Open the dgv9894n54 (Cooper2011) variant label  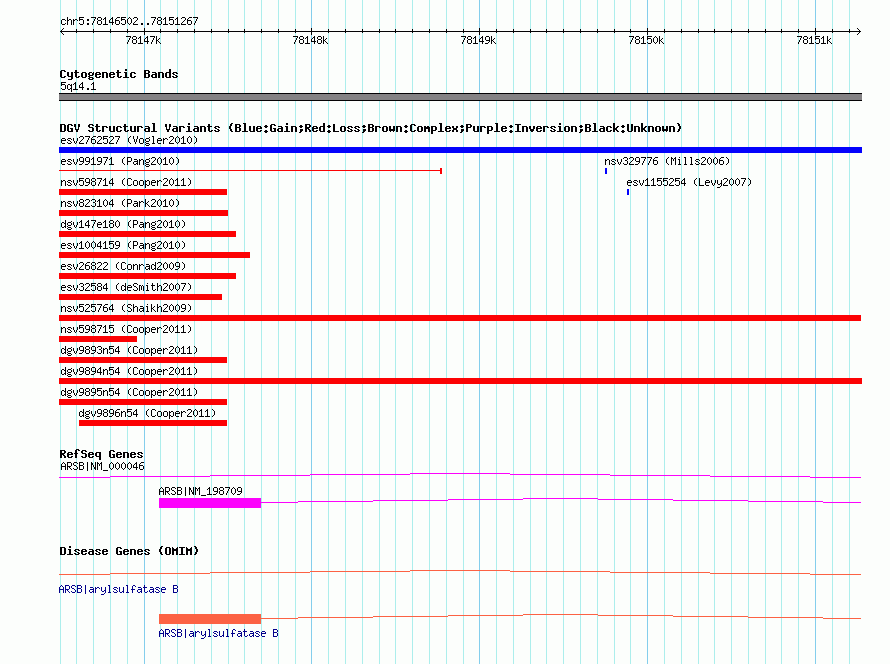[129, 371]
